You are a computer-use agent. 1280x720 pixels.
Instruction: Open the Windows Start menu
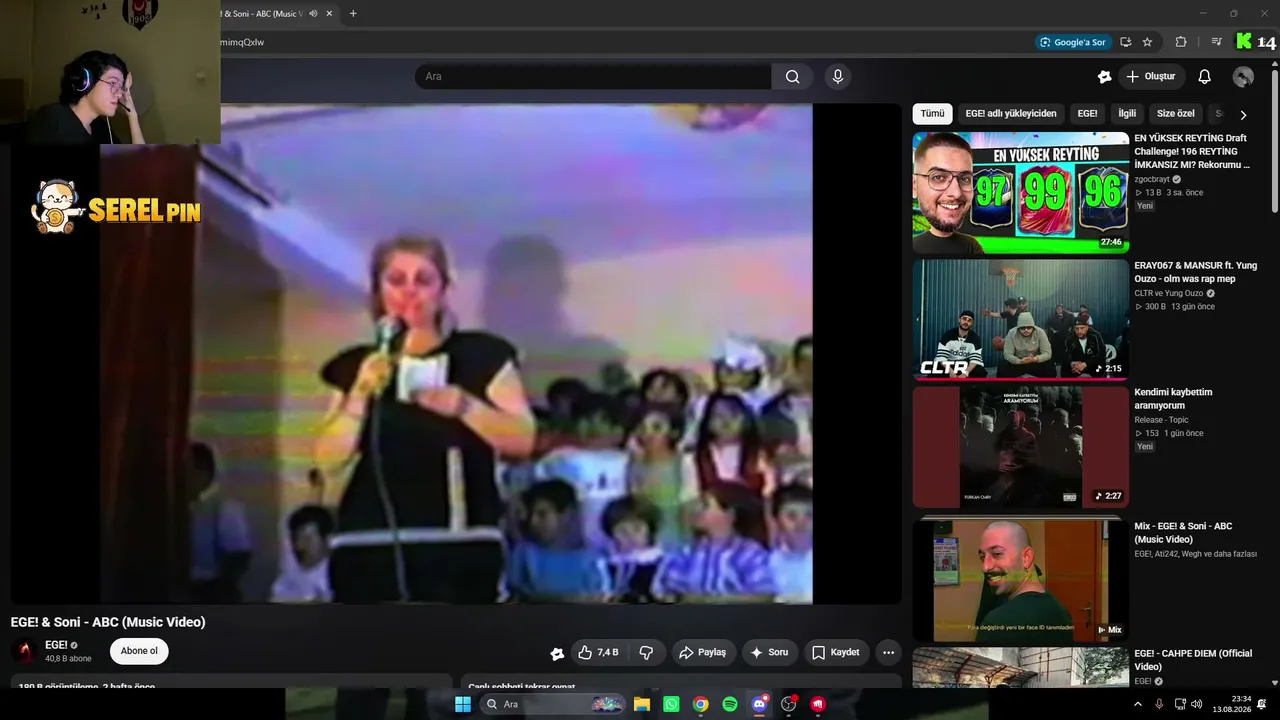(x=463, y=704)
